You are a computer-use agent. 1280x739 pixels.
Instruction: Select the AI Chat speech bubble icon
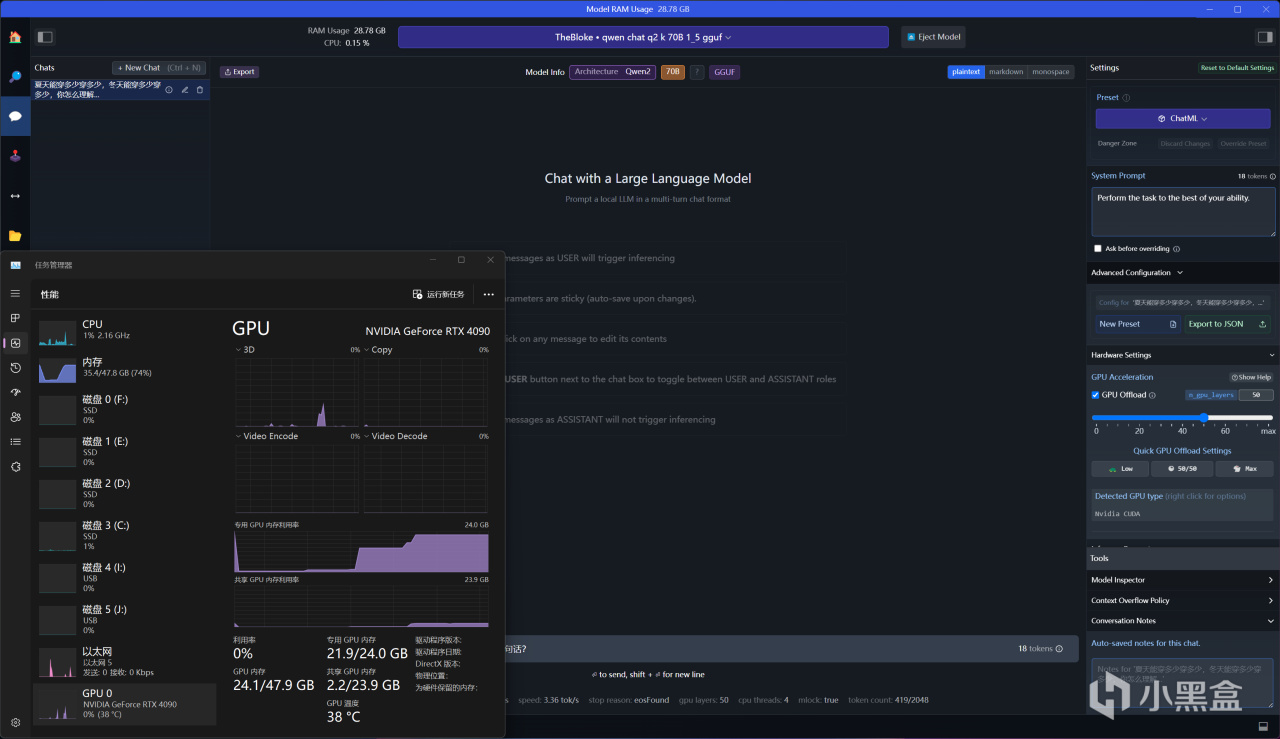point(15,116)
